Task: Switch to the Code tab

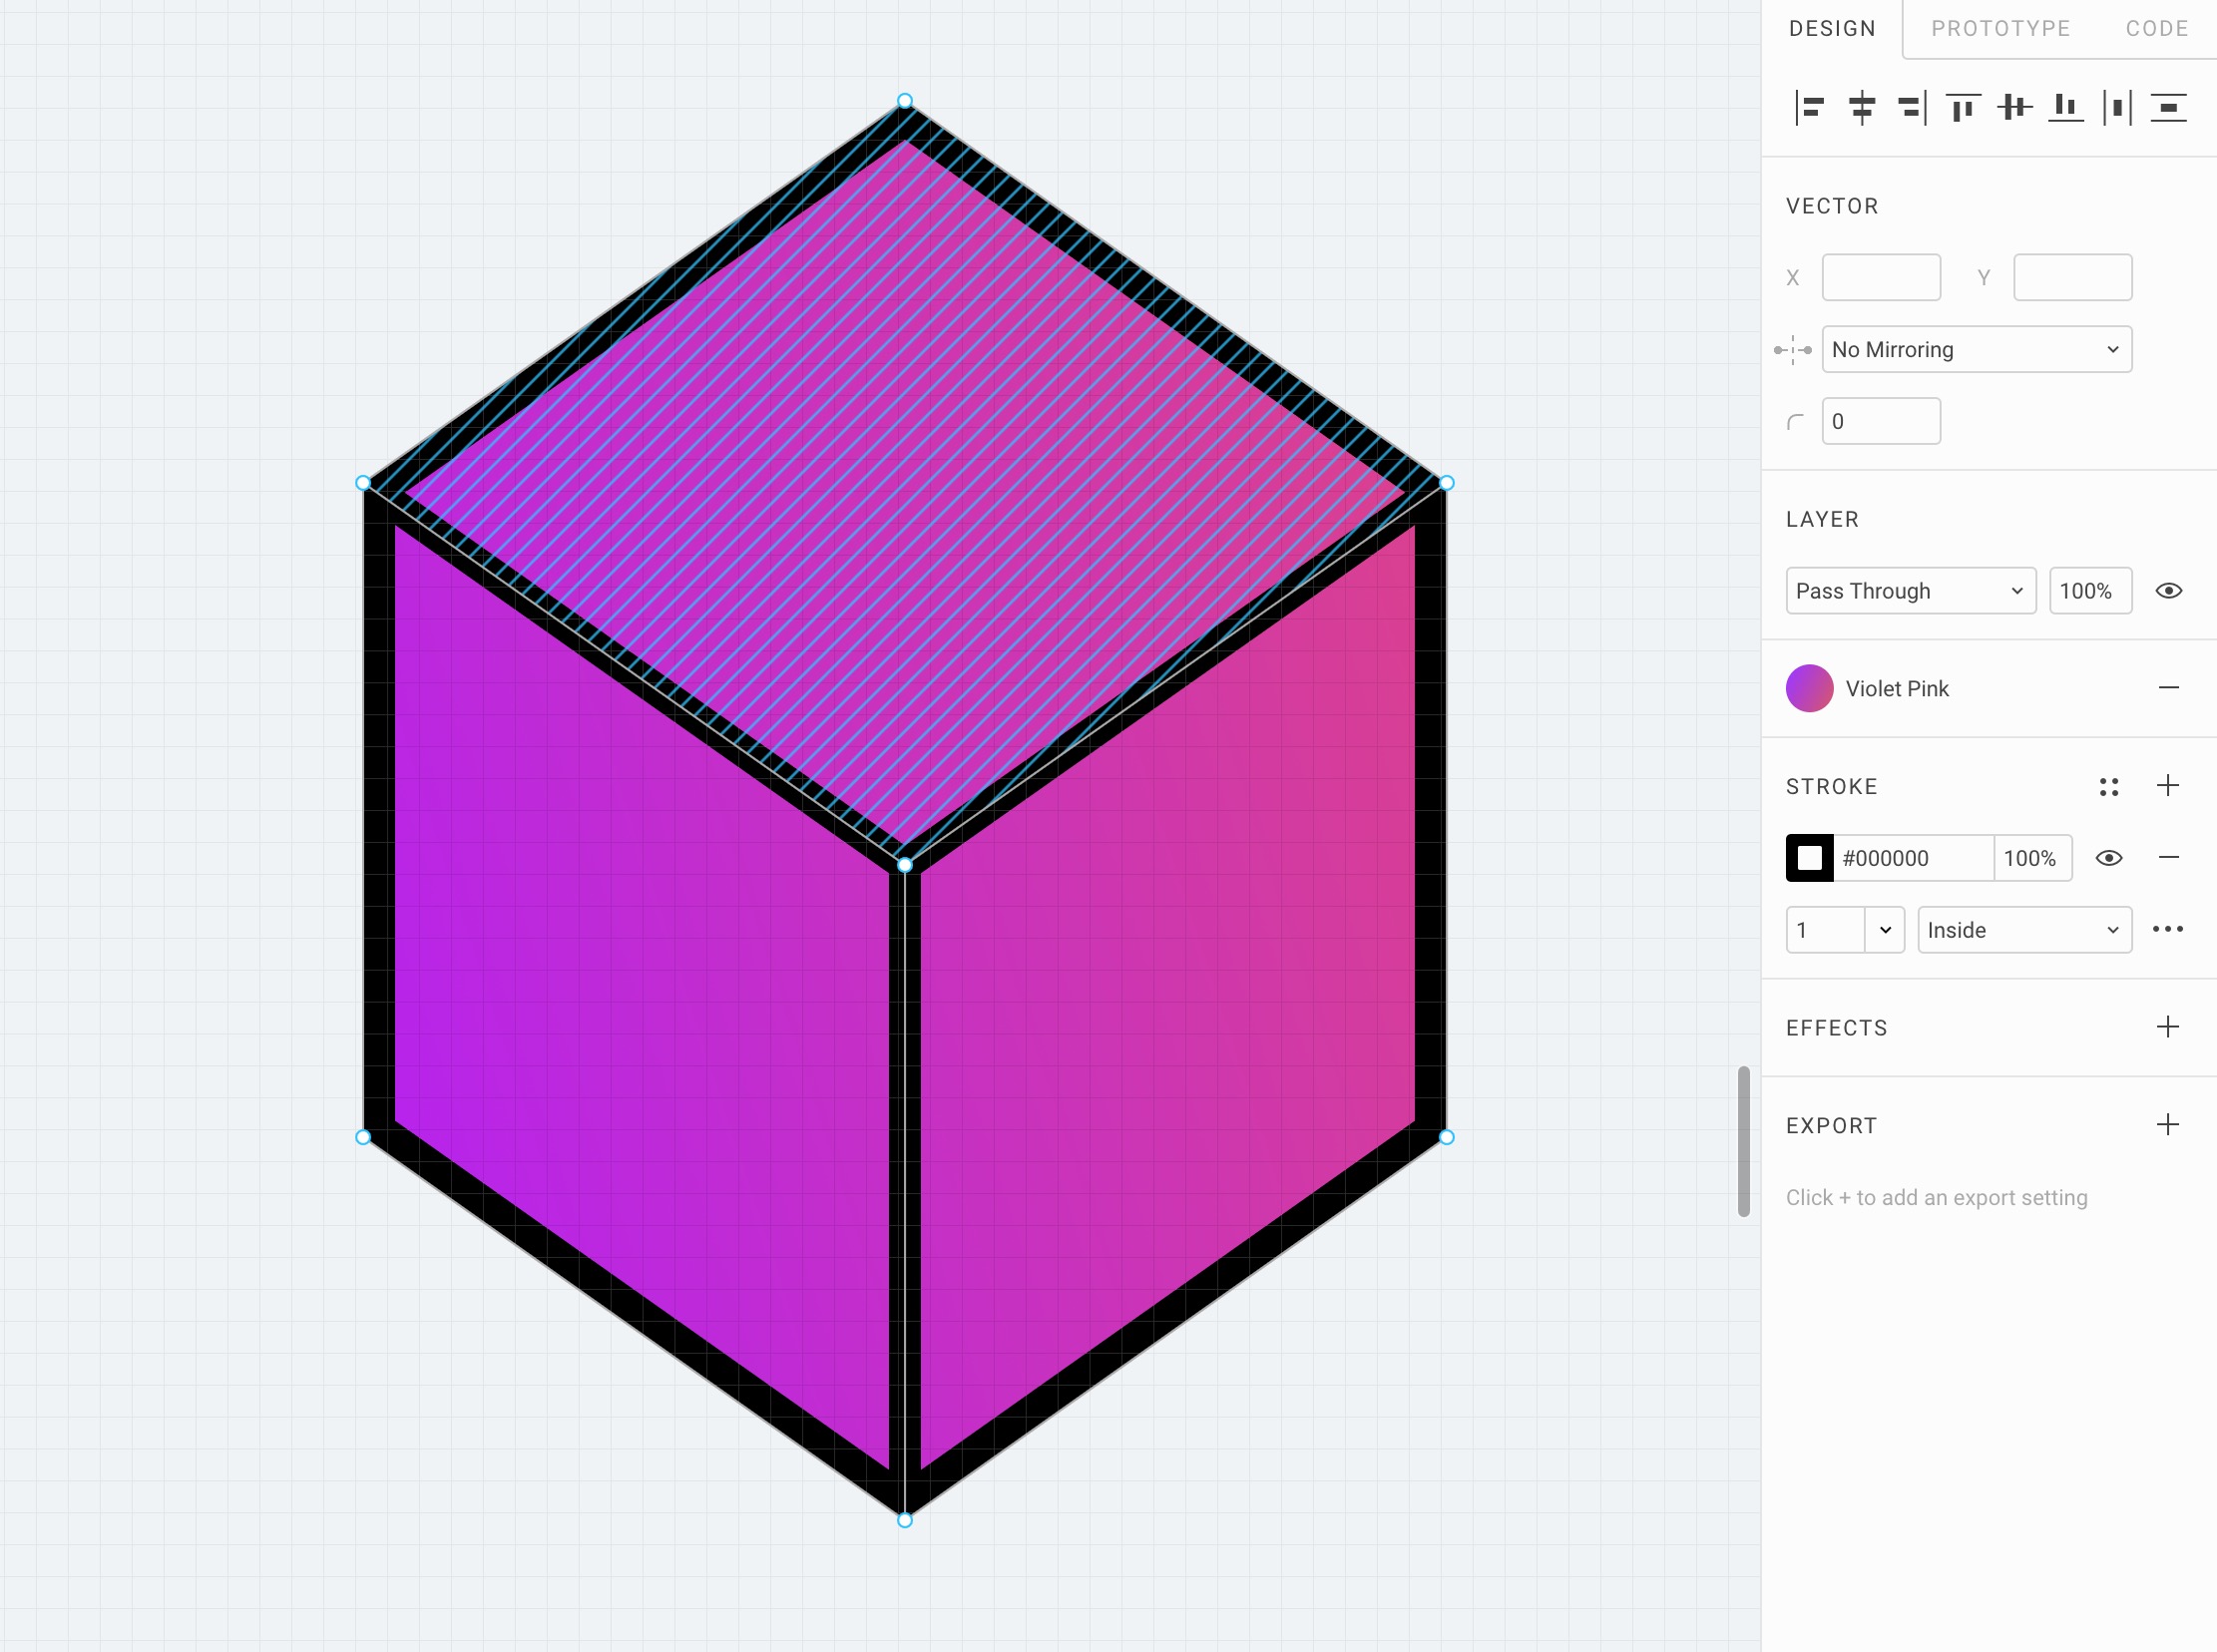Action: 2157,29
